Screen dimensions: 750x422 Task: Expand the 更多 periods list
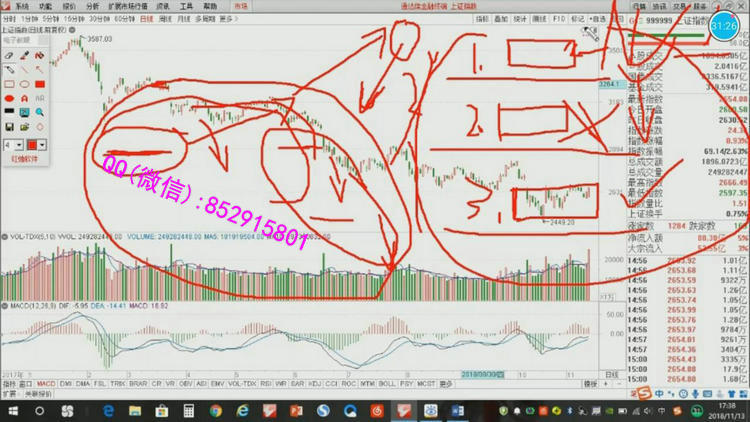pyautogui.click(x=228, y=19)
